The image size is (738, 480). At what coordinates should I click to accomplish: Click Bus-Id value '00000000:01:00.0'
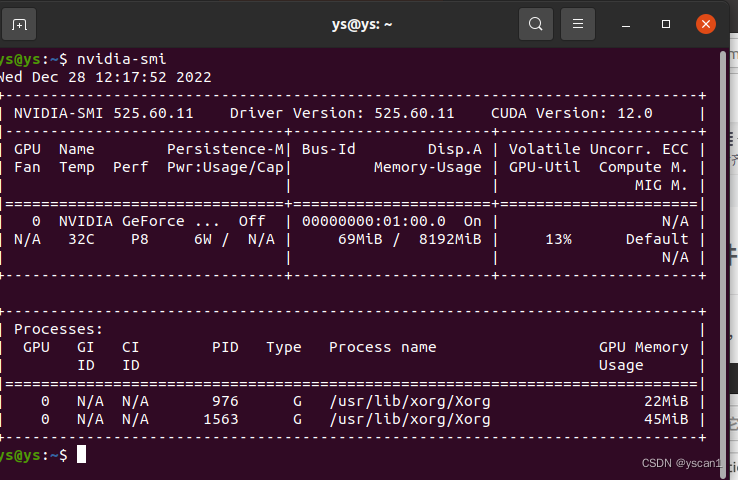(374, 221)
